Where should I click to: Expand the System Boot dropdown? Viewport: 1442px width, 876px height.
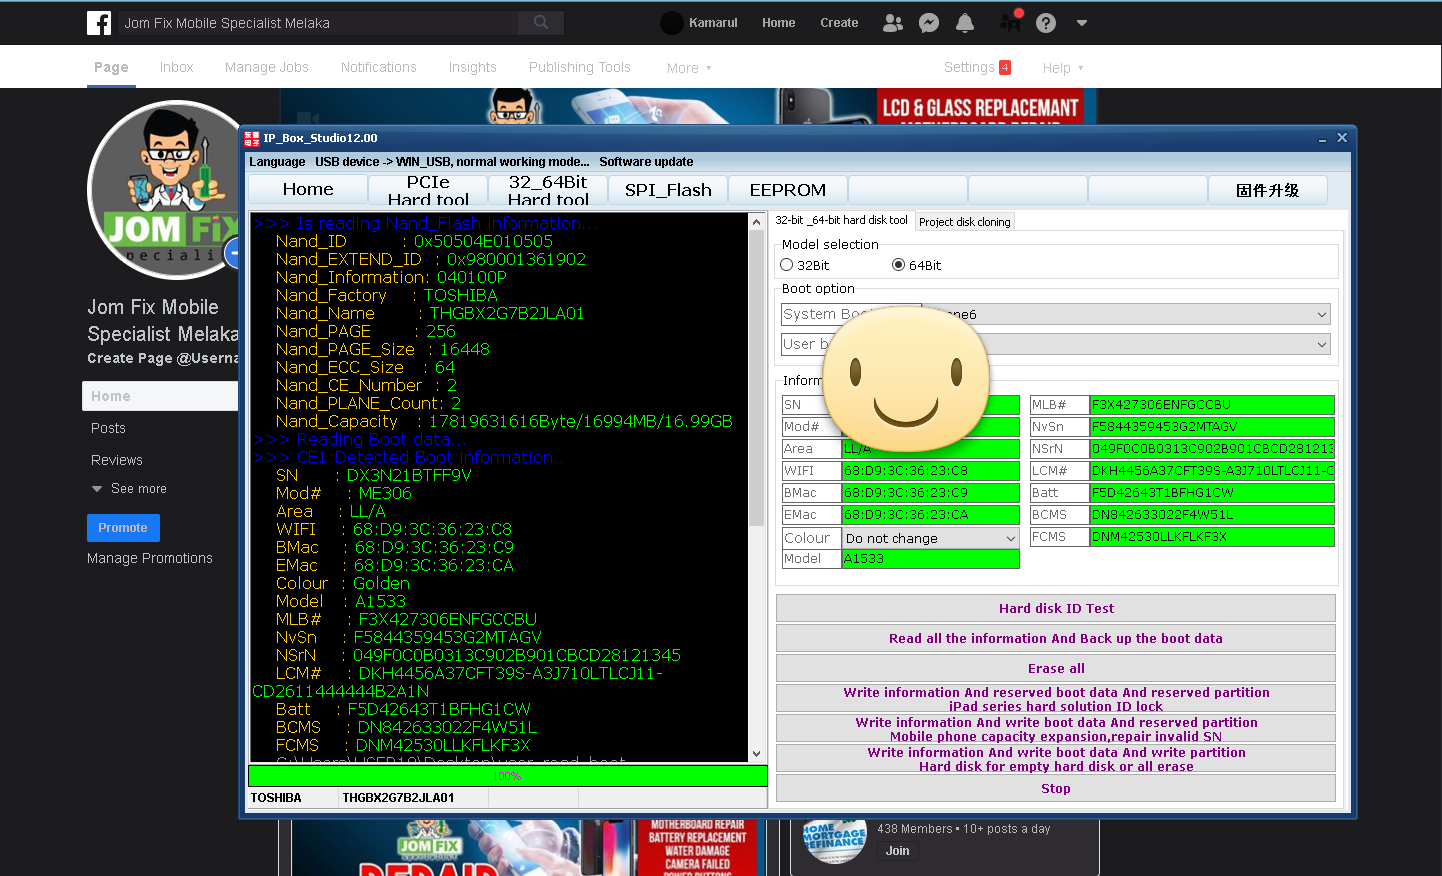click(1322, 314)
